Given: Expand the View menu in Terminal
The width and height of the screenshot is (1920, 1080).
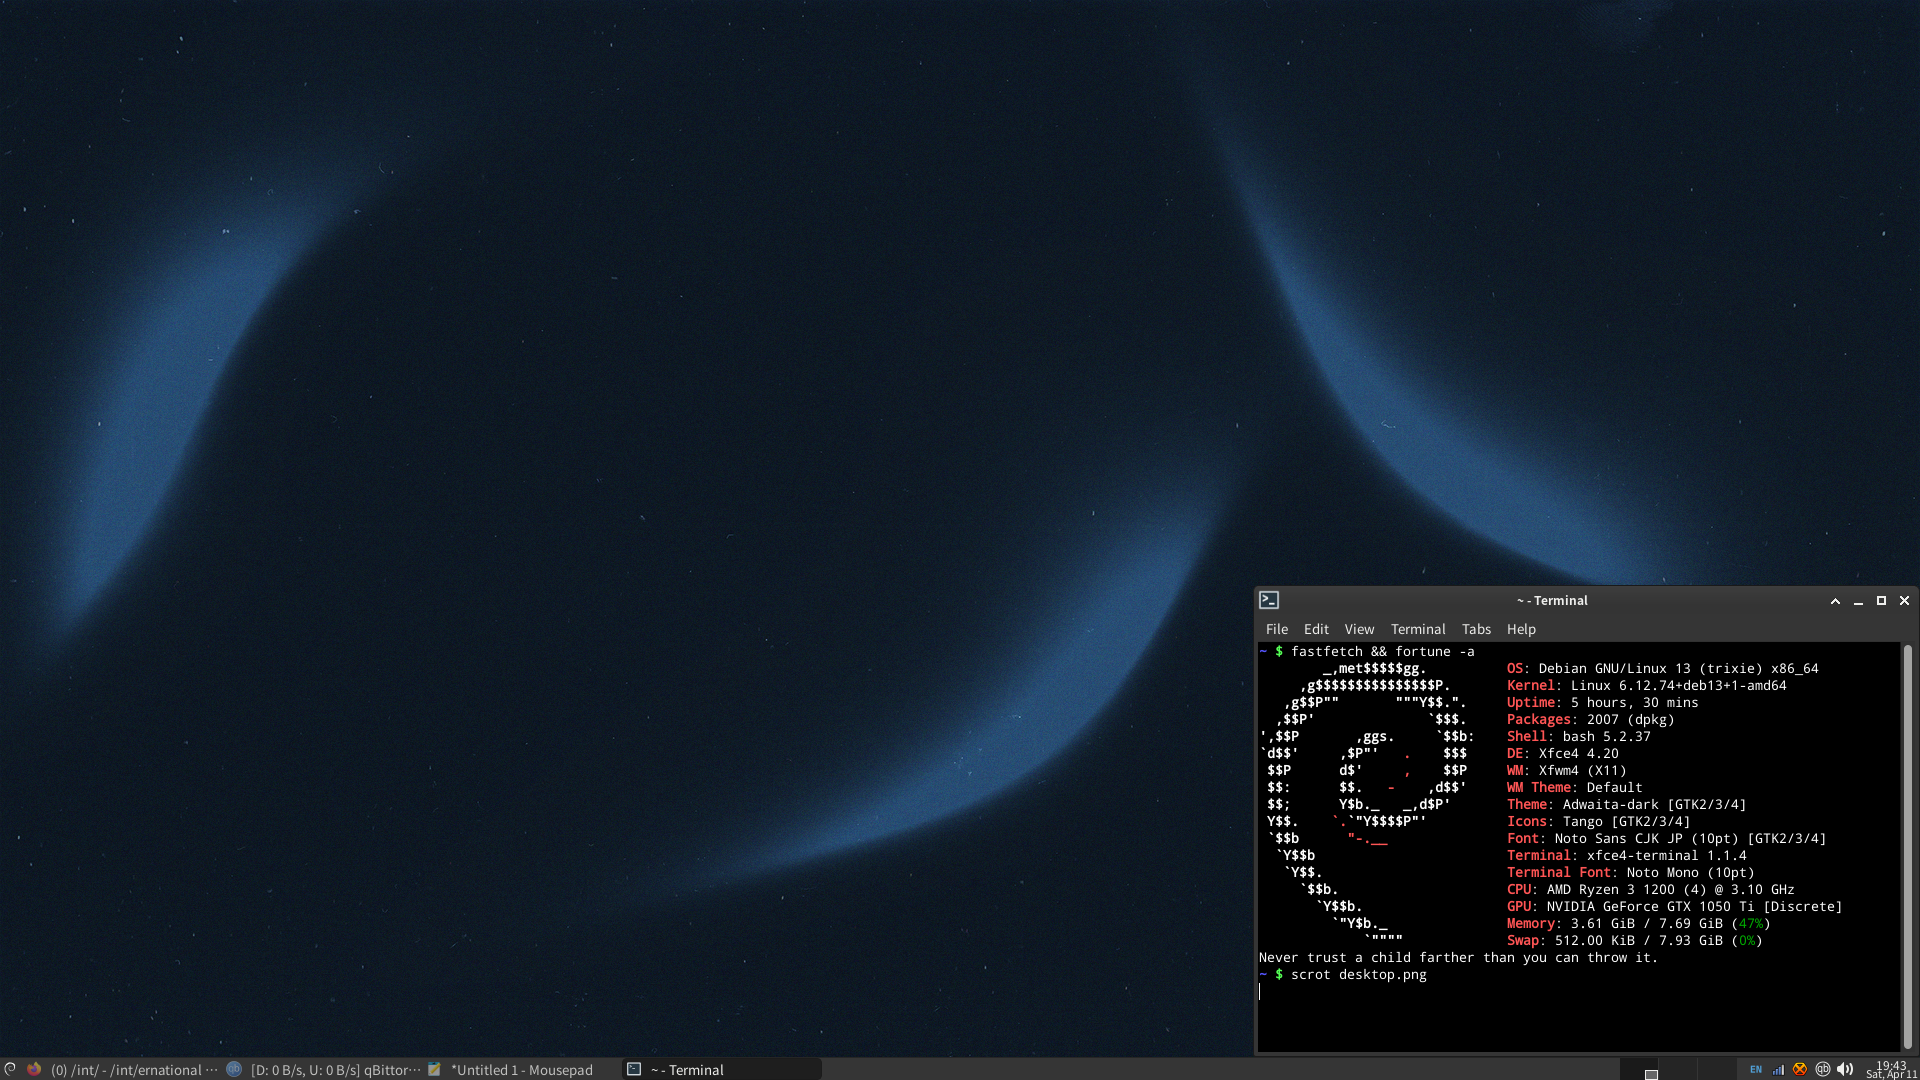Looking at the screenshot, I should pyautogui.click(x=1359, y=629).
